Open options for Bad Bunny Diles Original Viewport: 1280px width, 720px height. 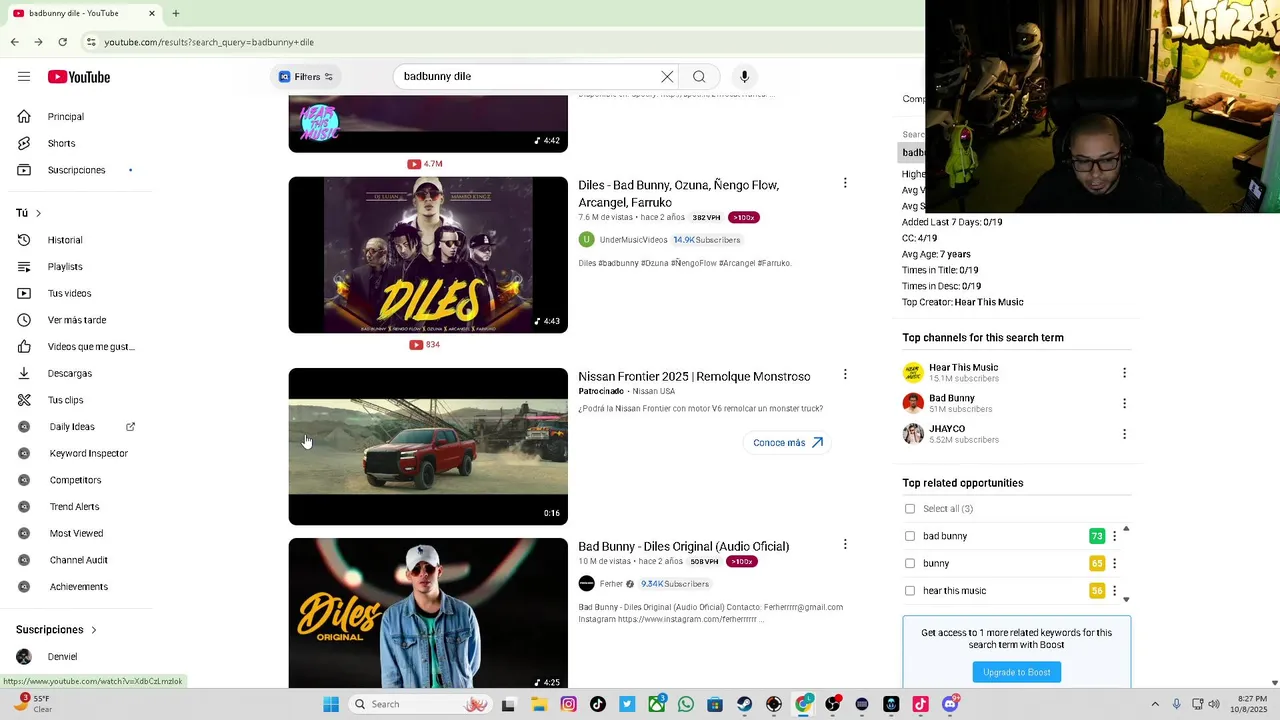[845, 545]
